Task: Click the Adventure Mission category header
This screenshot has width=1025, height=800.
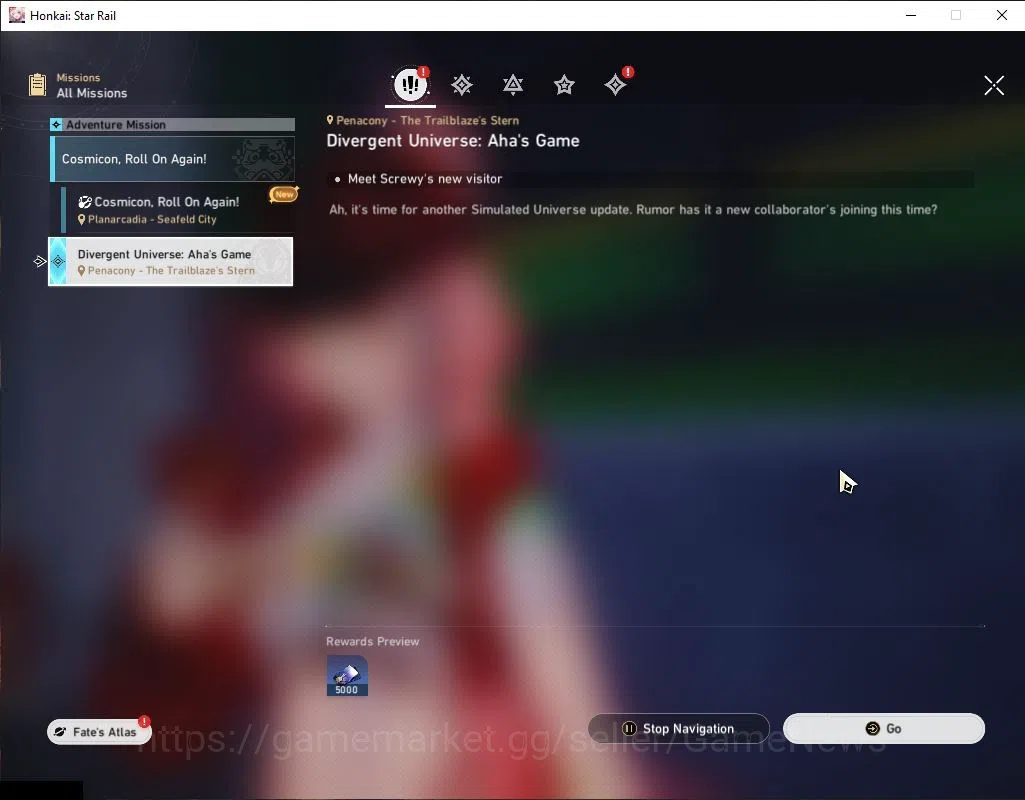Action: (x=173, y=124)
